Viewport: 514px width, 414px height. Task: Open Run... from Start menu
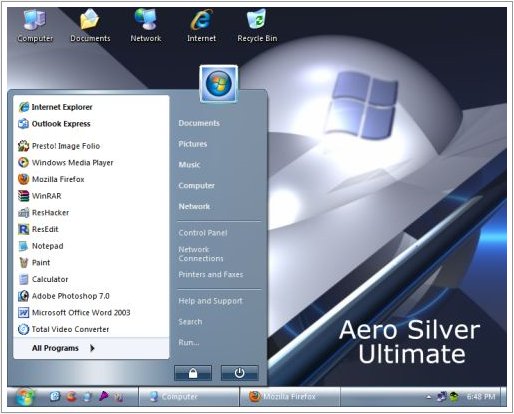point(189,342)
